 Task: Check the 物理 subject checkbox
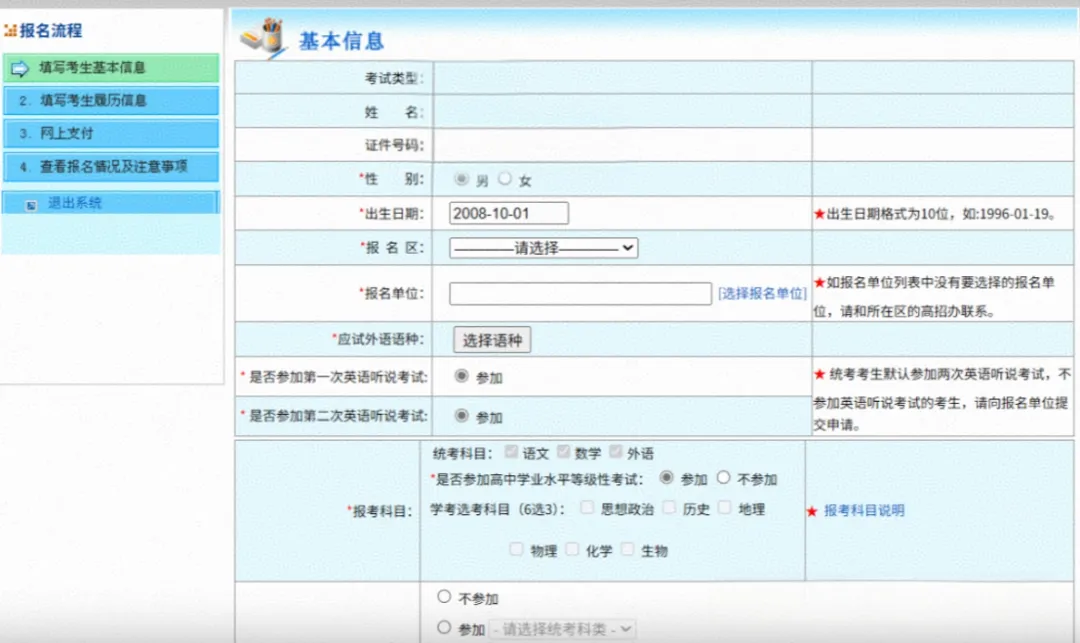pyautogui.click(x=516, y=549)
